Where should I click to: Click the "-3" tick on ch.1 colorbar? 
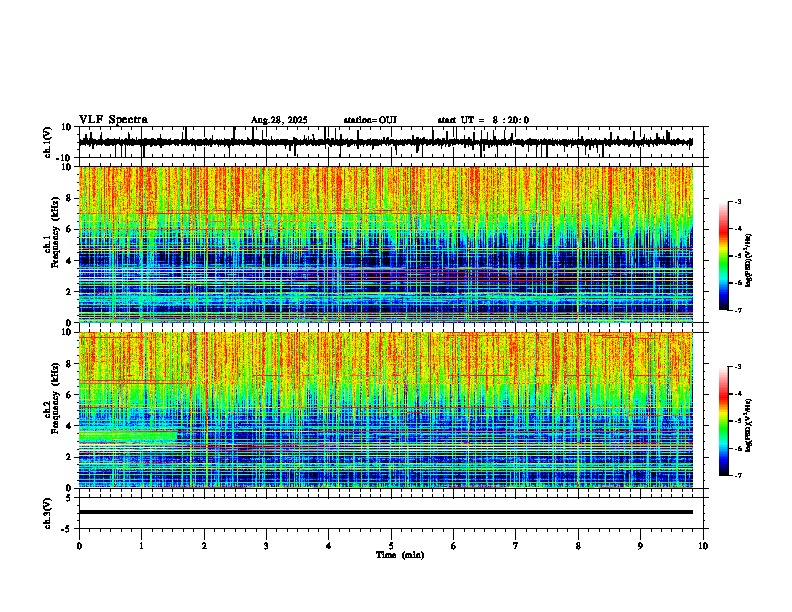point(737,201)
